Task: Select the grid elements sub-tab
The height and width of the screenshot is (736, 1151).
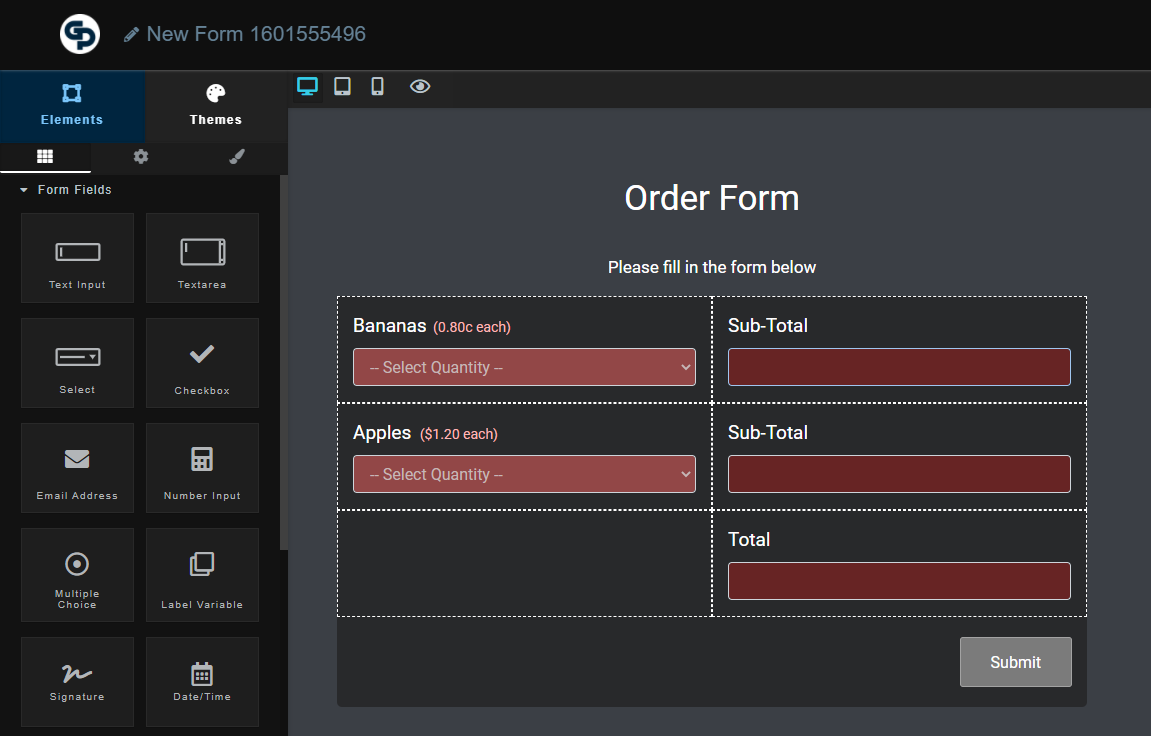Action: (x=45, y=156)
